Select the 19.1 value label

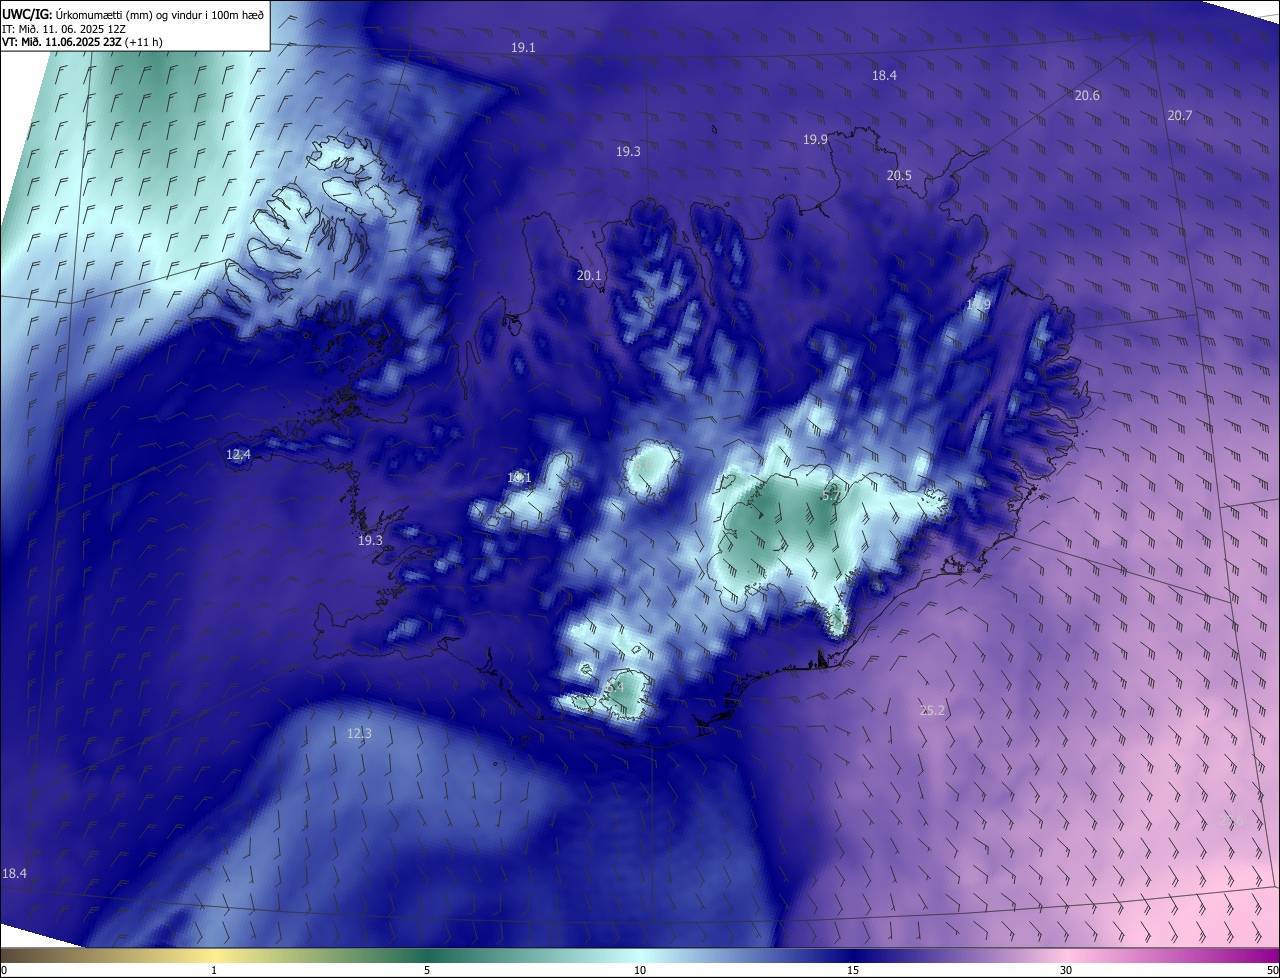523,48
